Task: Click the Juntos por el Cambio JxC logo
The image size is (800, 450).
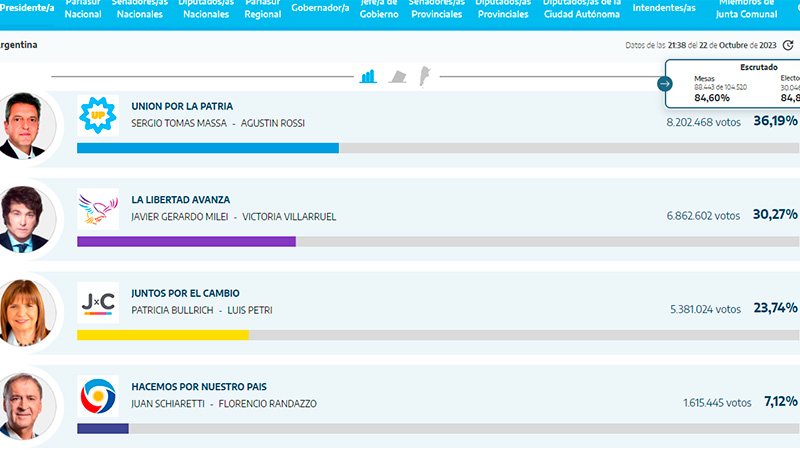Action: coord(98,301)
